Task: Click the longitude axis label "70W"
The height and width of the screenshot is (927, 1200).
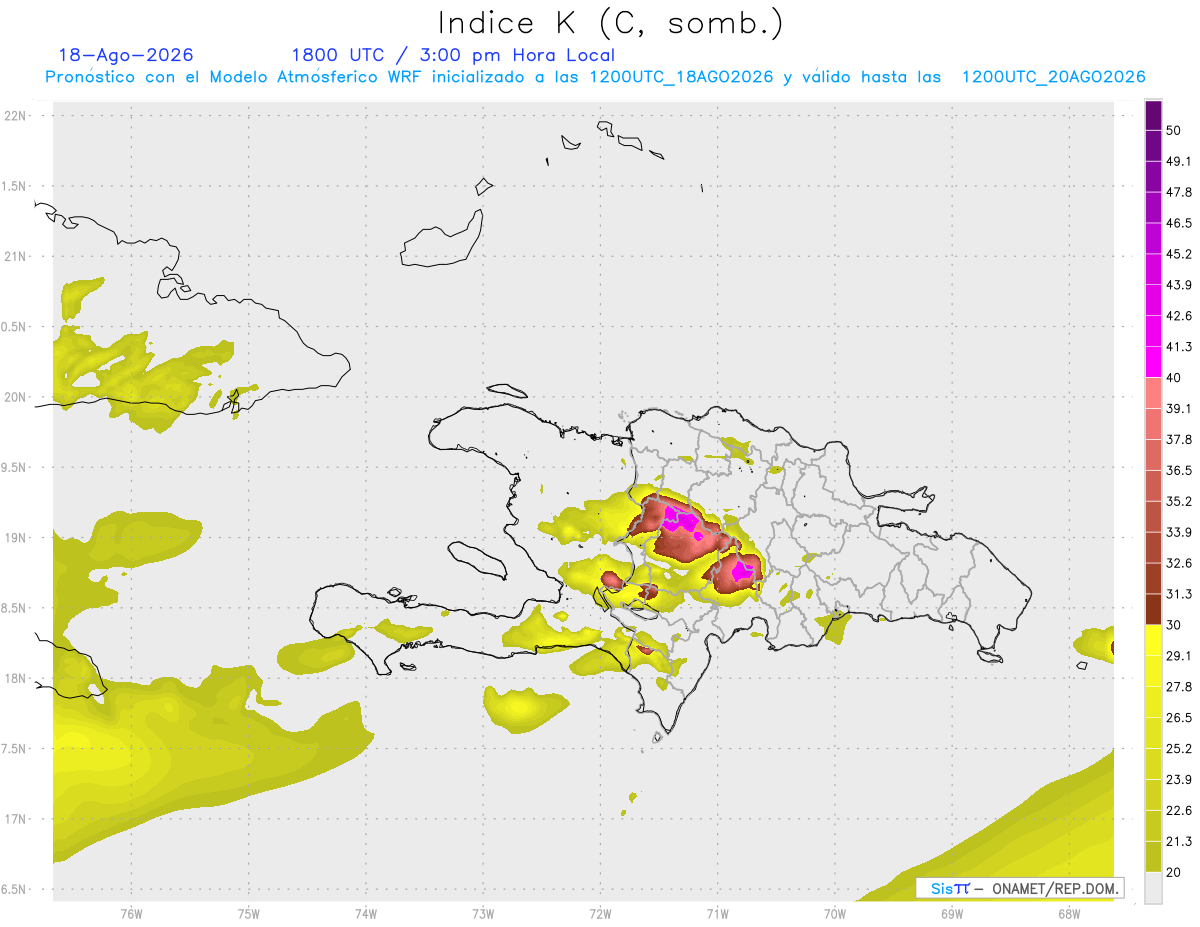Action: [834, 914]
